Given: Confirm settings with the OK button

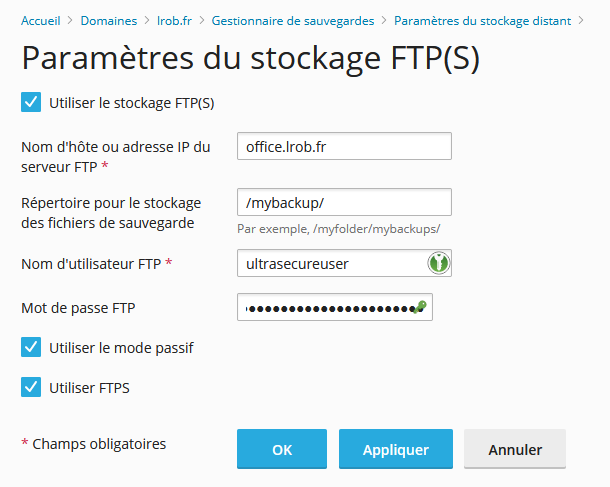Looking at the screenshot, I should click(x=282, y=449).
